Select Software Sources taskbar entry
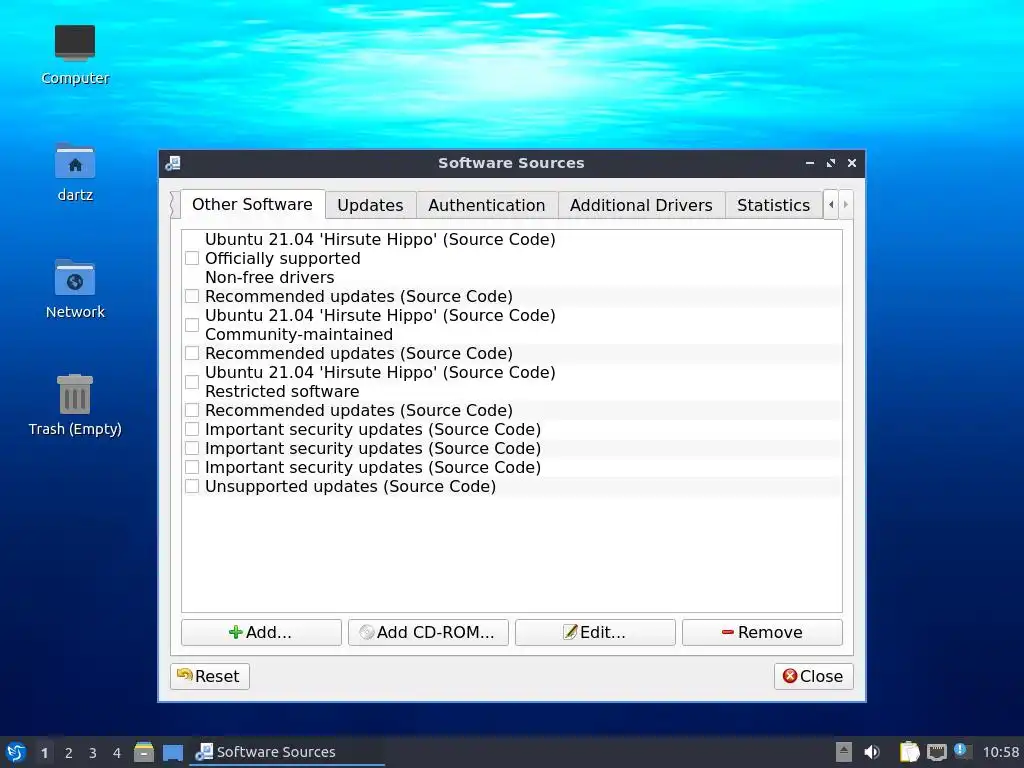Image resolution: width=1024 pixels, height=768 pixels. click(x=287, y=752)
